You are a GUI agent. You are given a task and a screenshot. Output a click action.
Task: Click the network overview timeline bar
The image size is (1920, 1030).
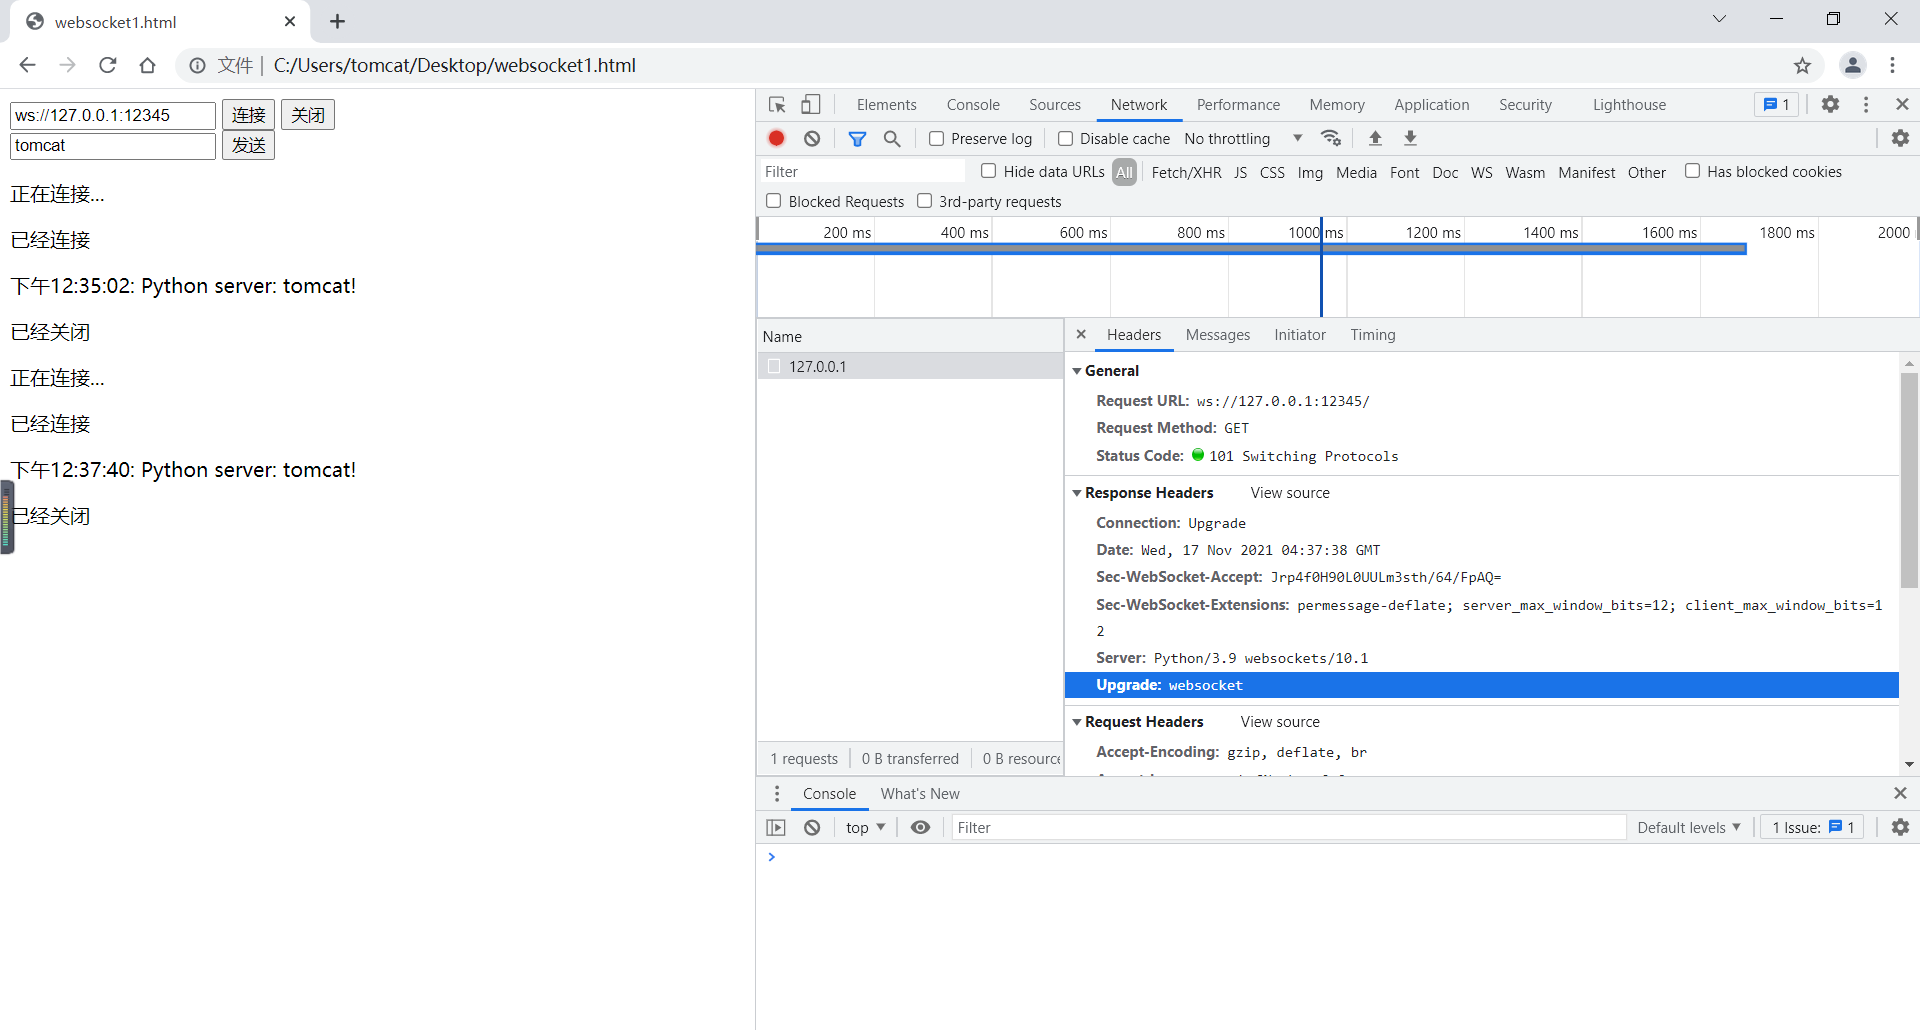coord(1251,248)
